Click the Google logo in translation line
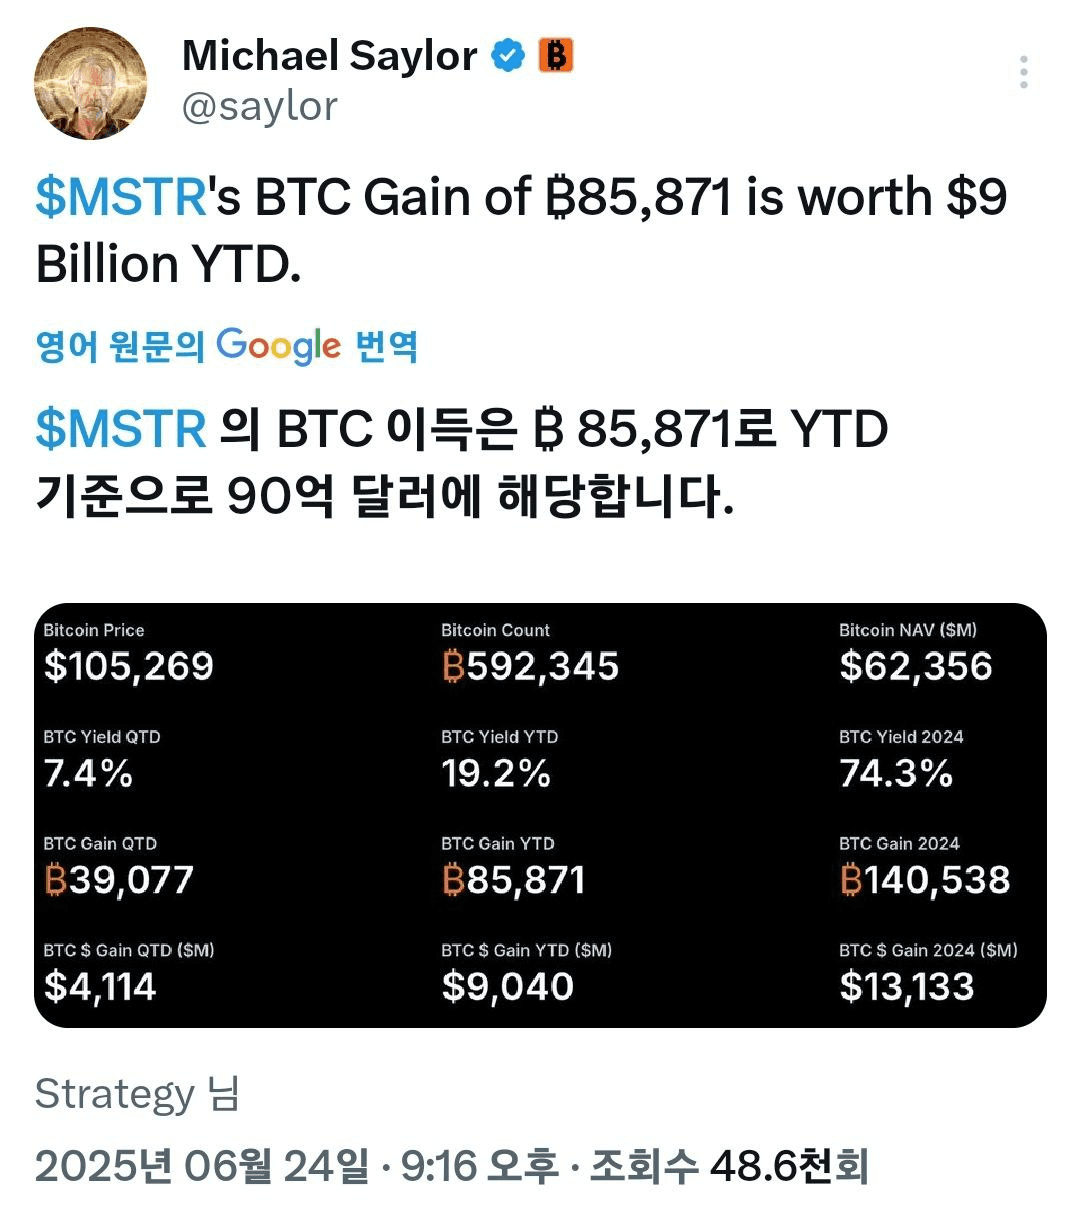 (278, 346)
